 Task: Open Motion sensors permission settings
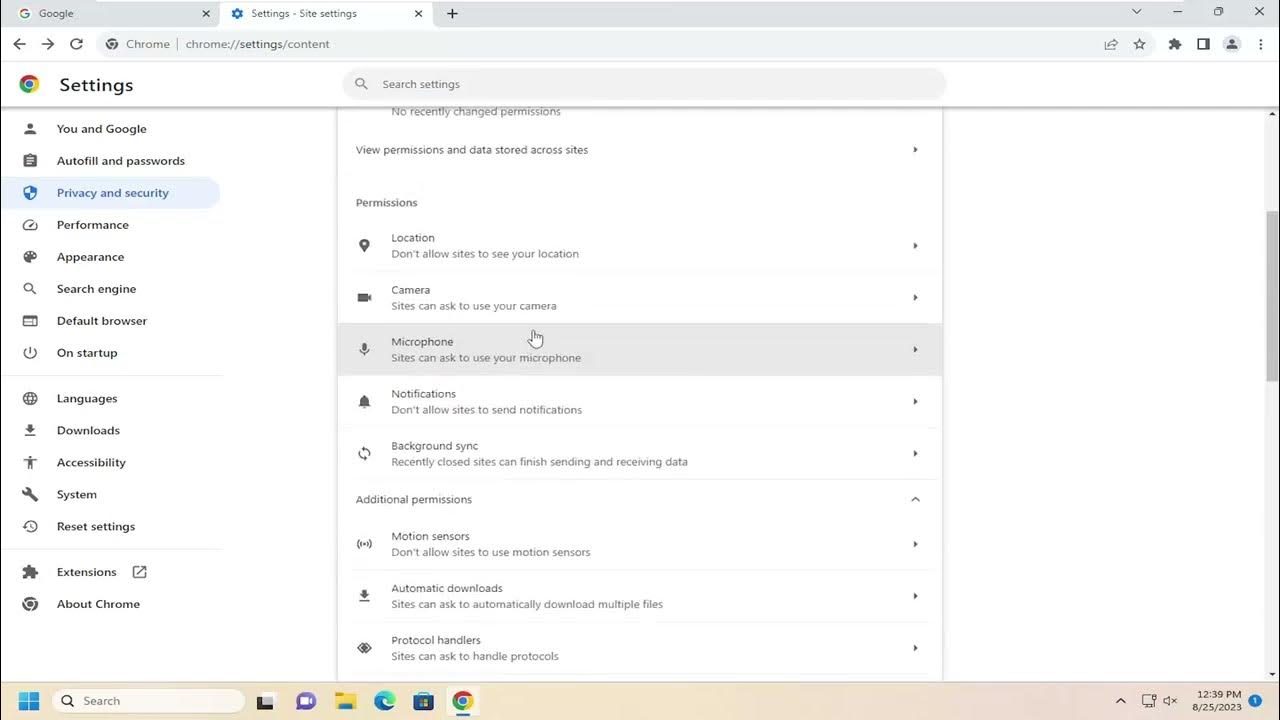(x=640, y=544)
